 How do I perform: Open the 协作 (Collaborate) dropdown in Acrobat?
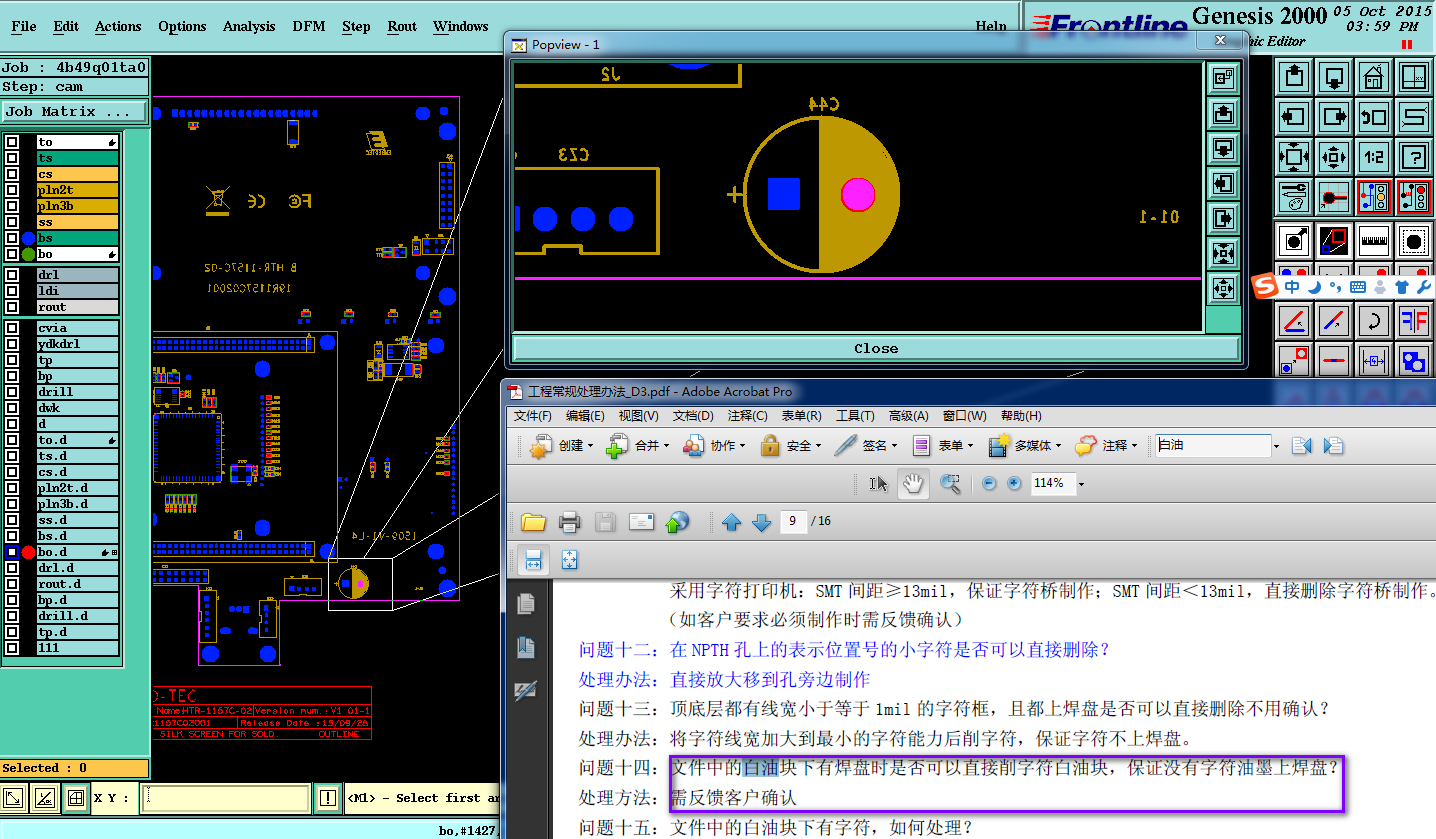(714, 446)
